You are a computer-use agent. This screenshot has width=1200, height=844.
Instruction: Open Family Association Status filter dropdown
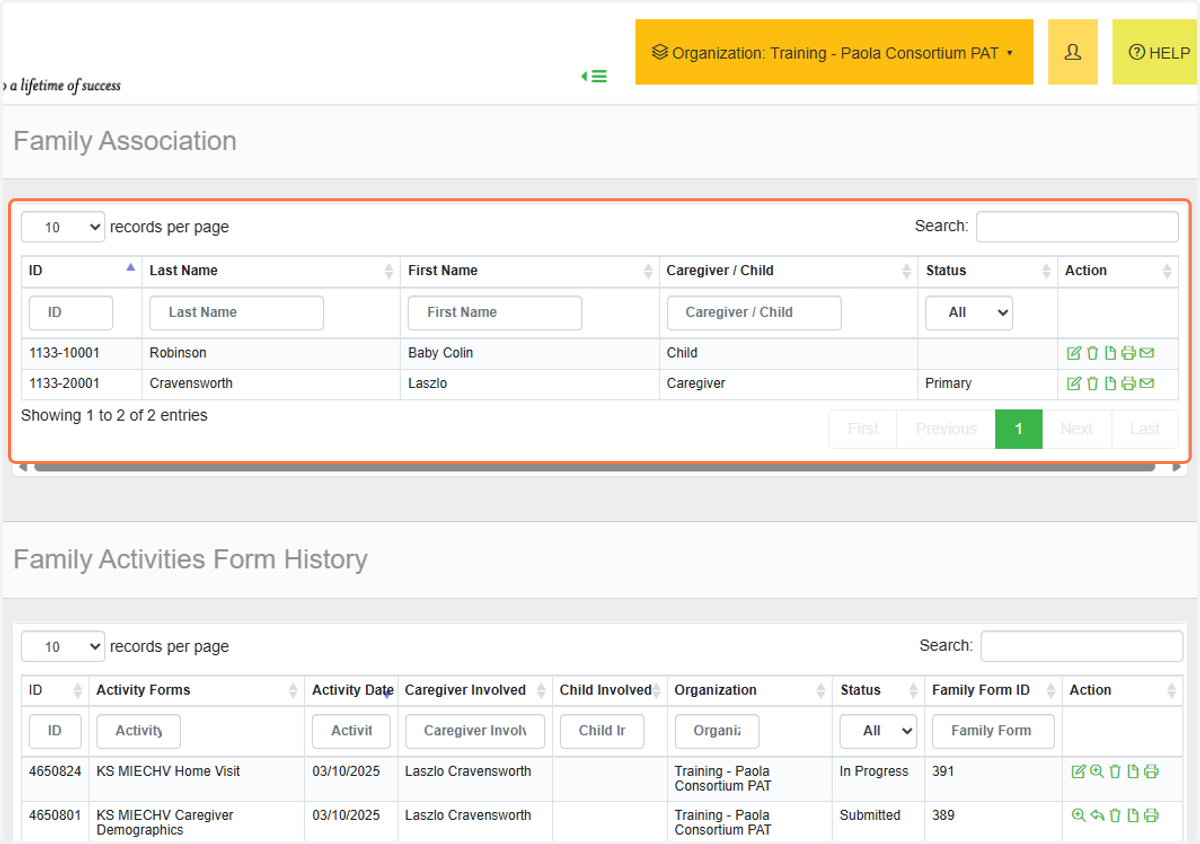(x=969, y=312)
